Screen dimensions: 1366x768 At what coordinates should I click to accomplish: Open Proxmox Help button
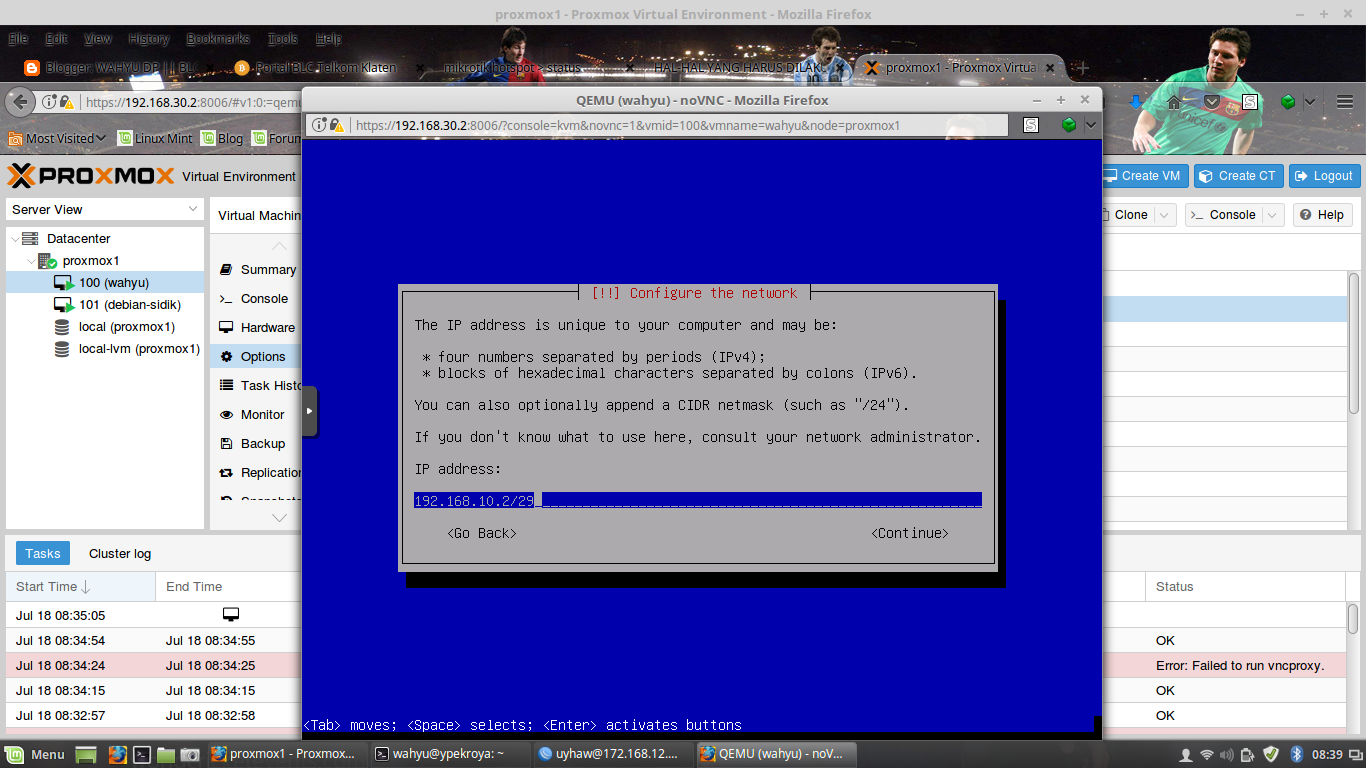(x=1322, y=215)
